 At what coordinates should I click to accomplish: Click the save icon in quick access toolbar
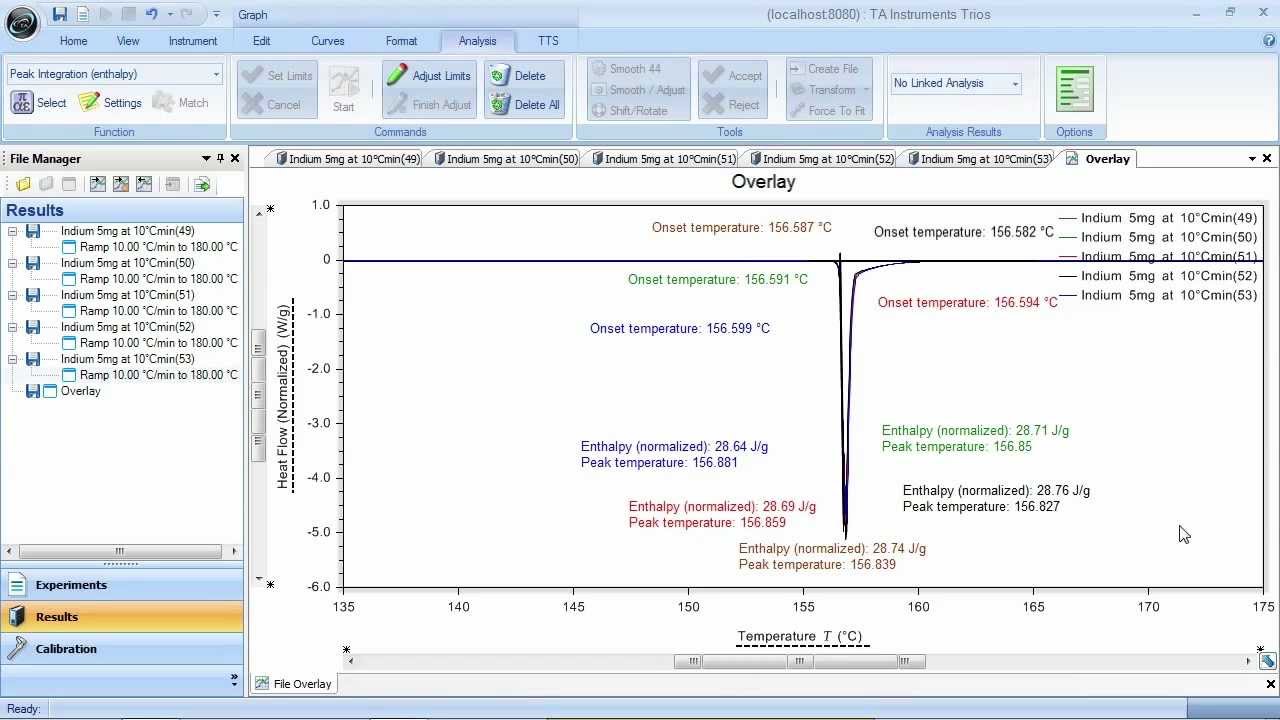tap(60, 14)
